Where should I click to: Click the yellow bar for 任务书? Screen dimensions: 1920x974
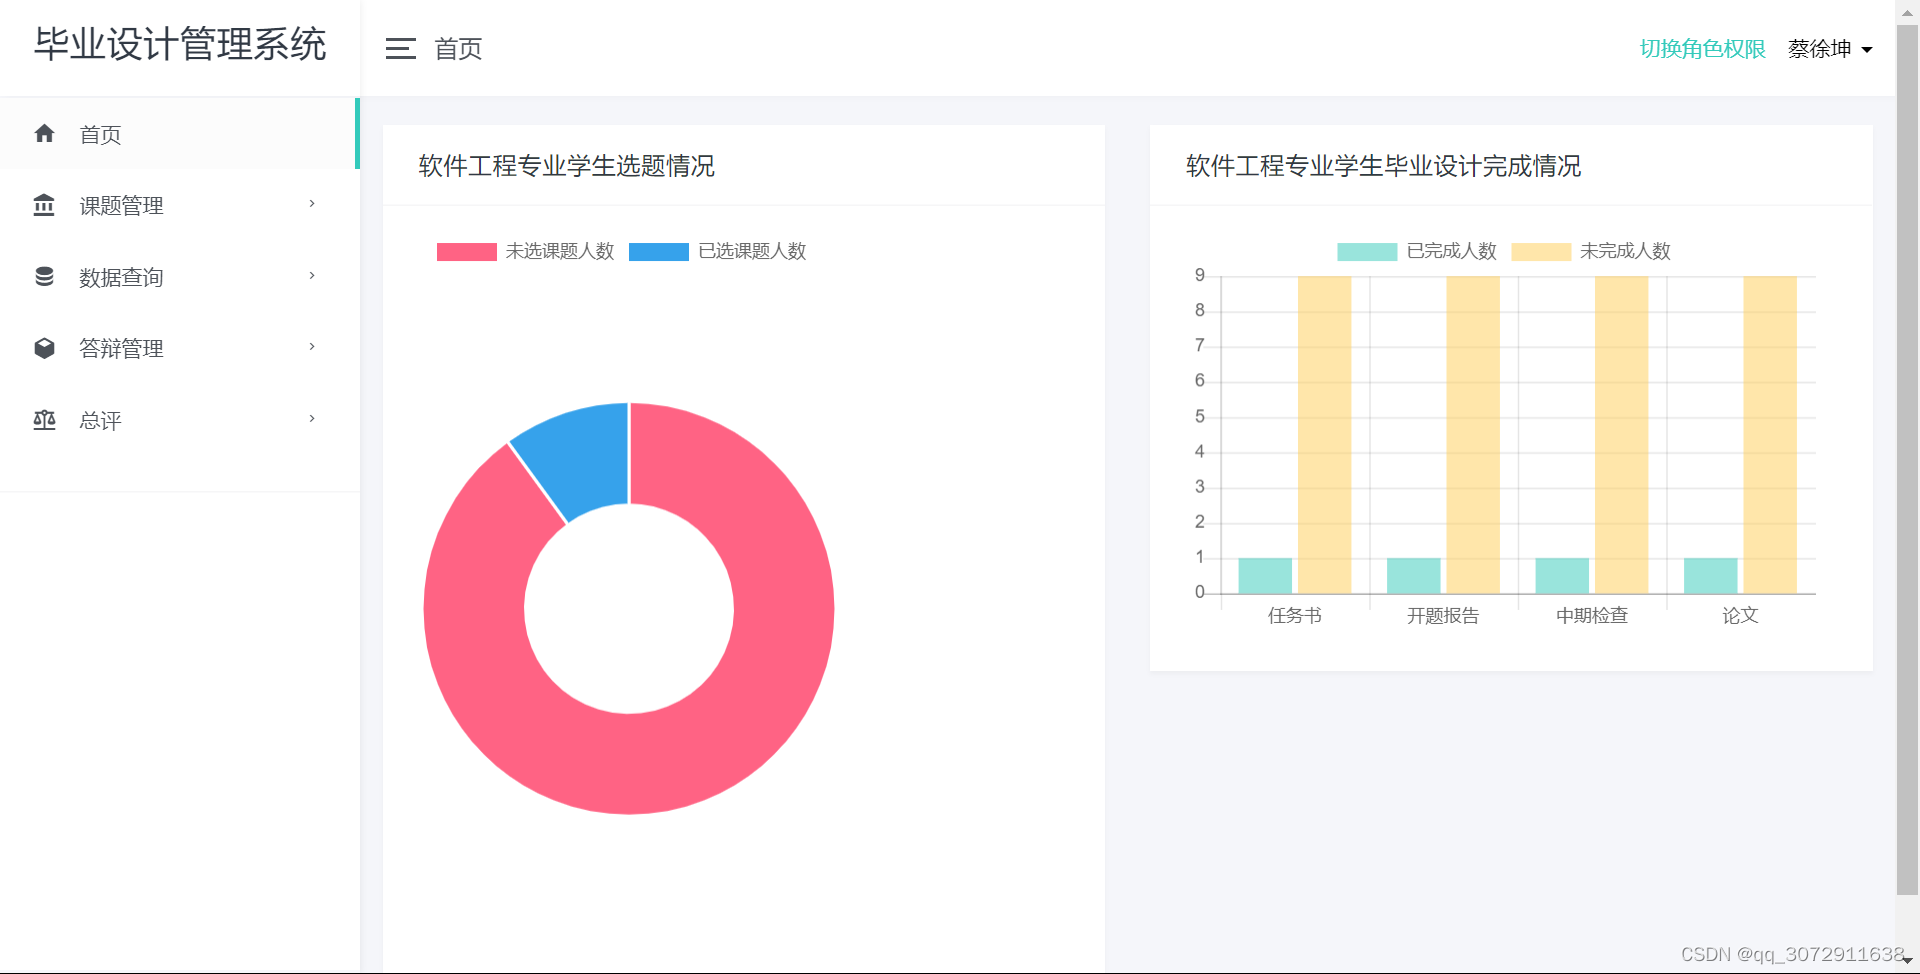coord(1324,435)
